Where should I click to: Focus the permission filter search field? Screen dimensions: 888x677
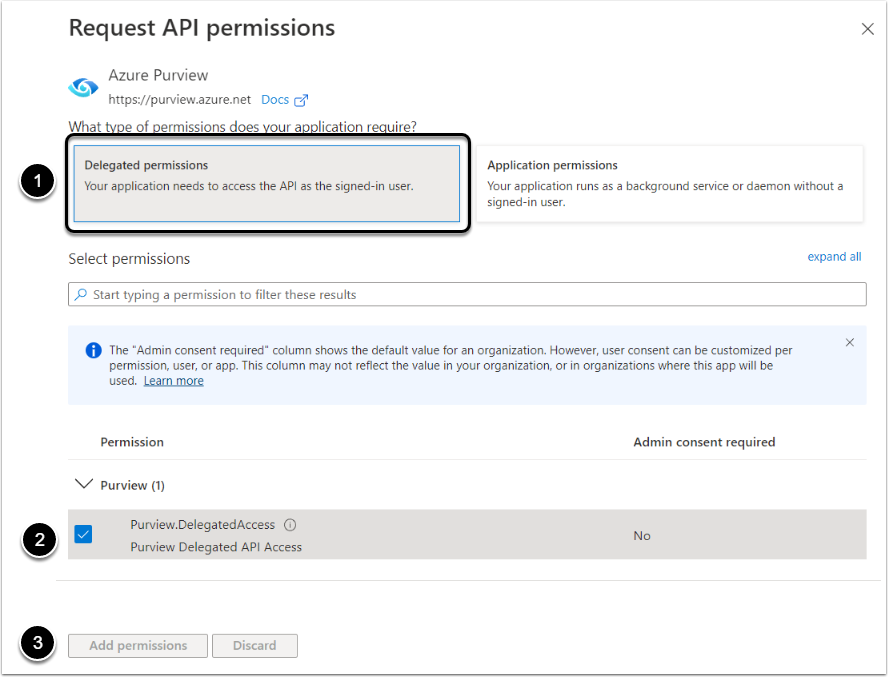[470, 295]
